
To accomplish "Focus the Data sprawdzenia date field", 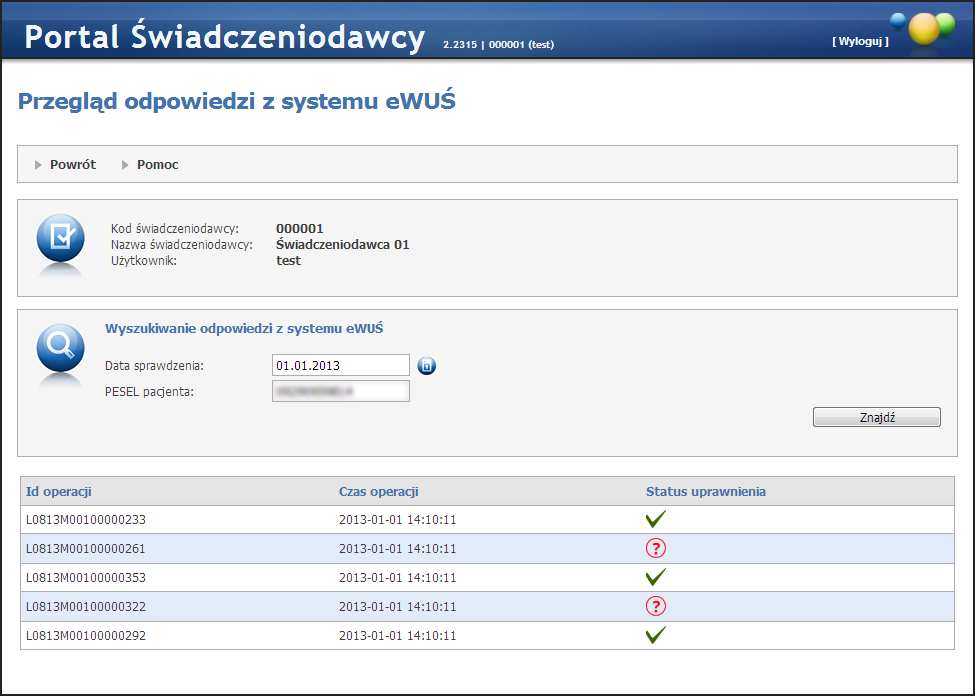I will pos(340,366).
